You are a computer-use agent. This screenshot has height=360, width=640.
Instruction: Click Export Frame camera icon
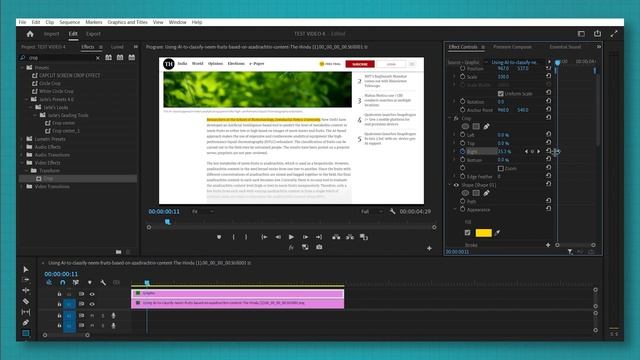point(319,247)
